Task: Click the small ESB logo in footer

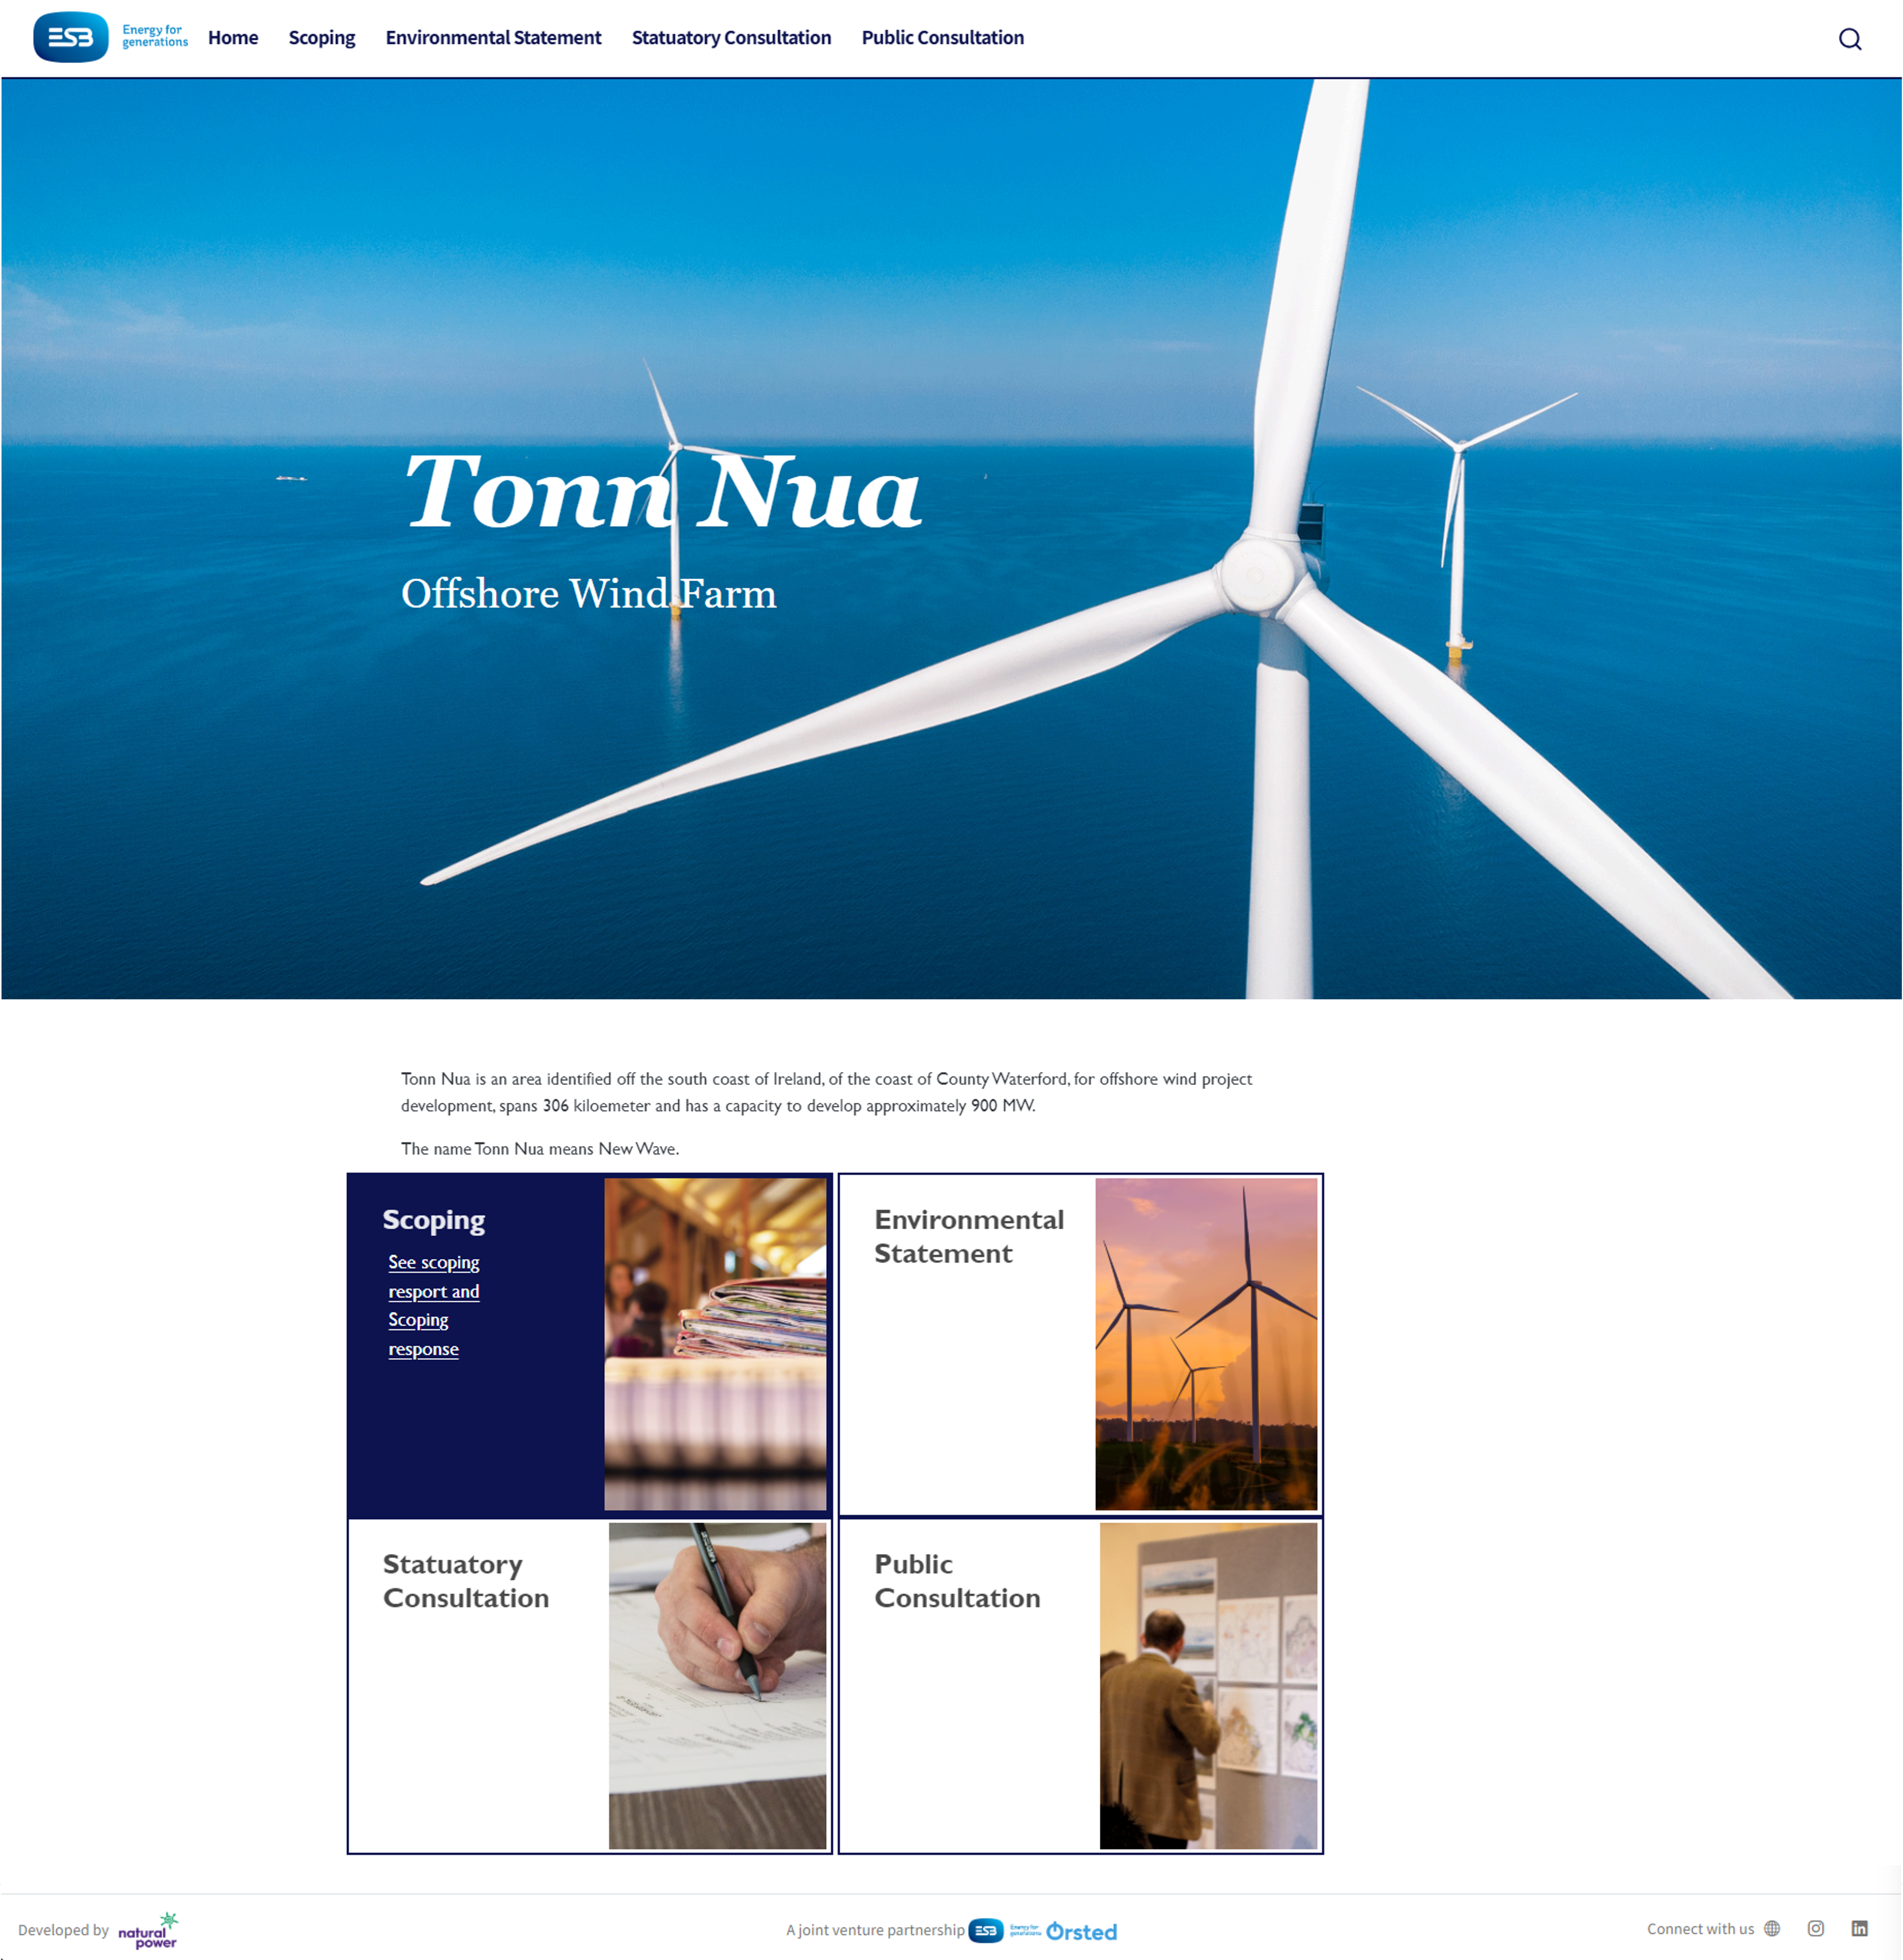Action: coord(986,1930)
